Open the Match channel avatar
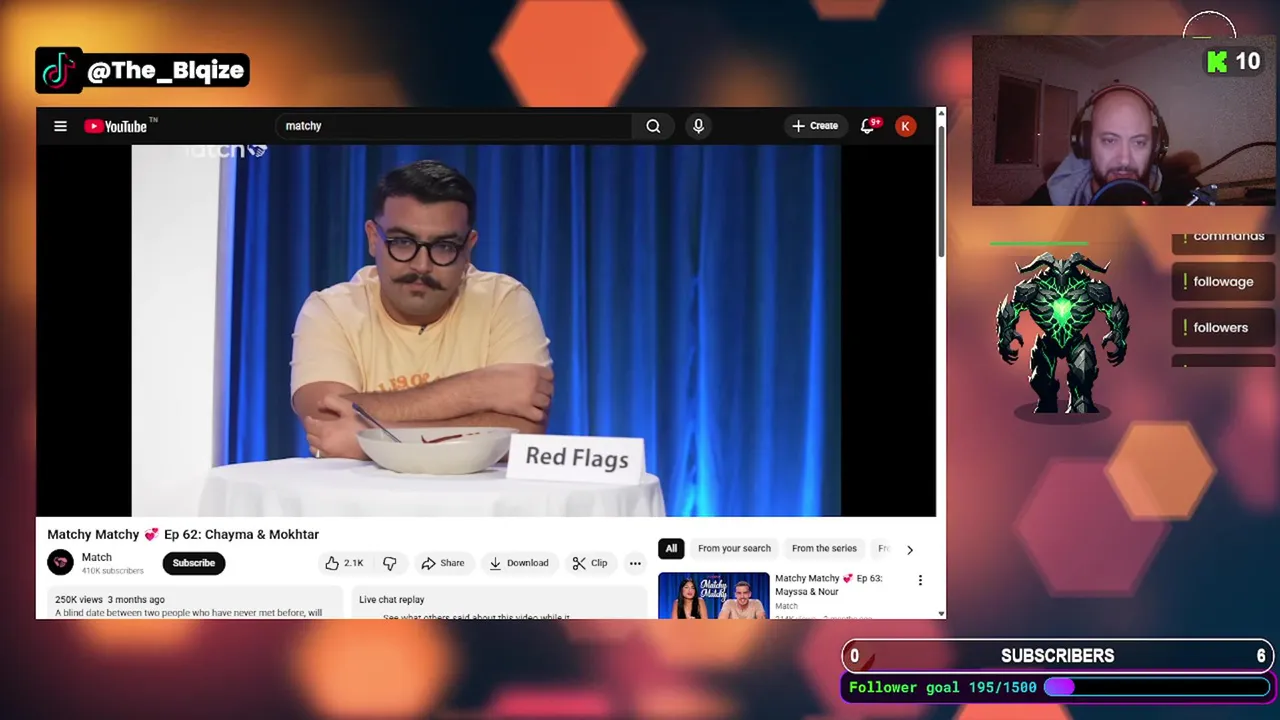The height and width of the screenshot is (720, 1280). [60, 563]
